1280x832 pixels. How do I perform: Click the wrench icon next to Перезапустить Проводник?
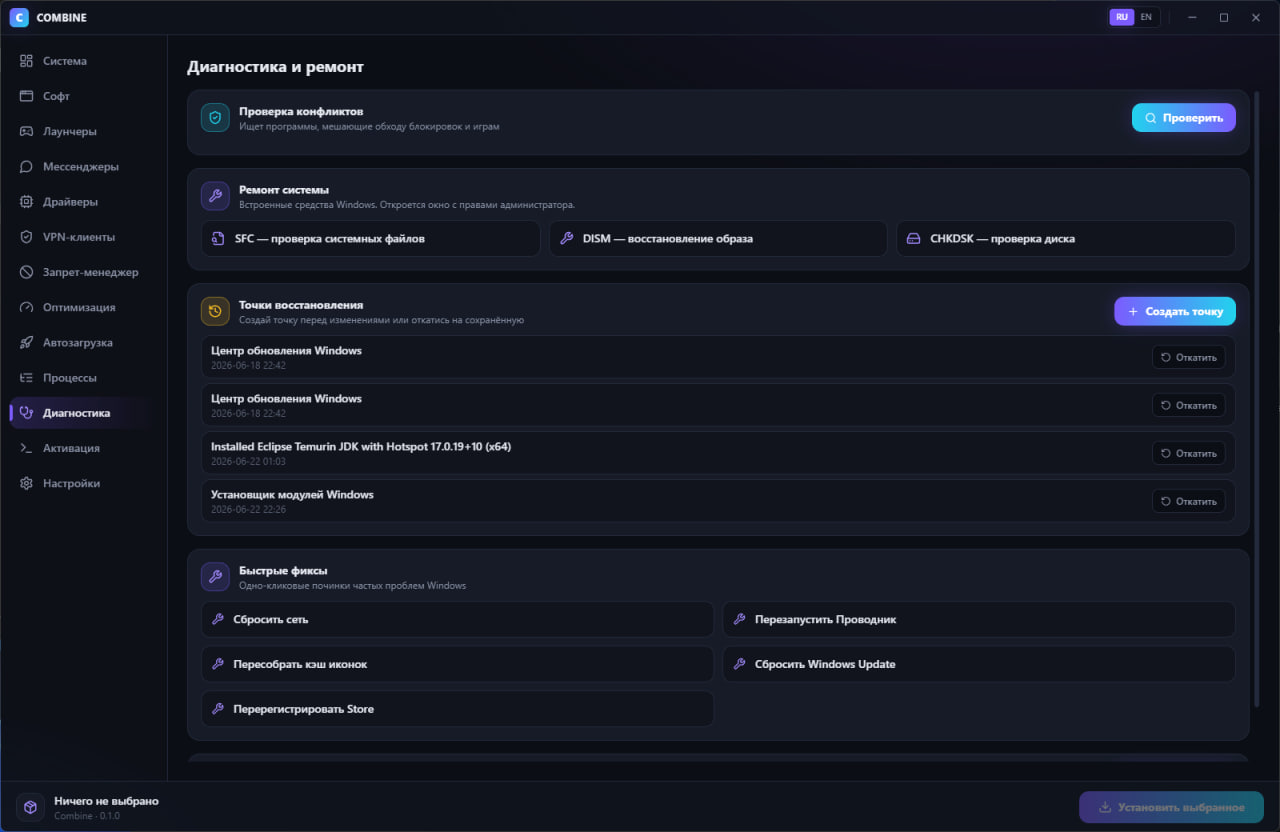[x=739, y=619]
